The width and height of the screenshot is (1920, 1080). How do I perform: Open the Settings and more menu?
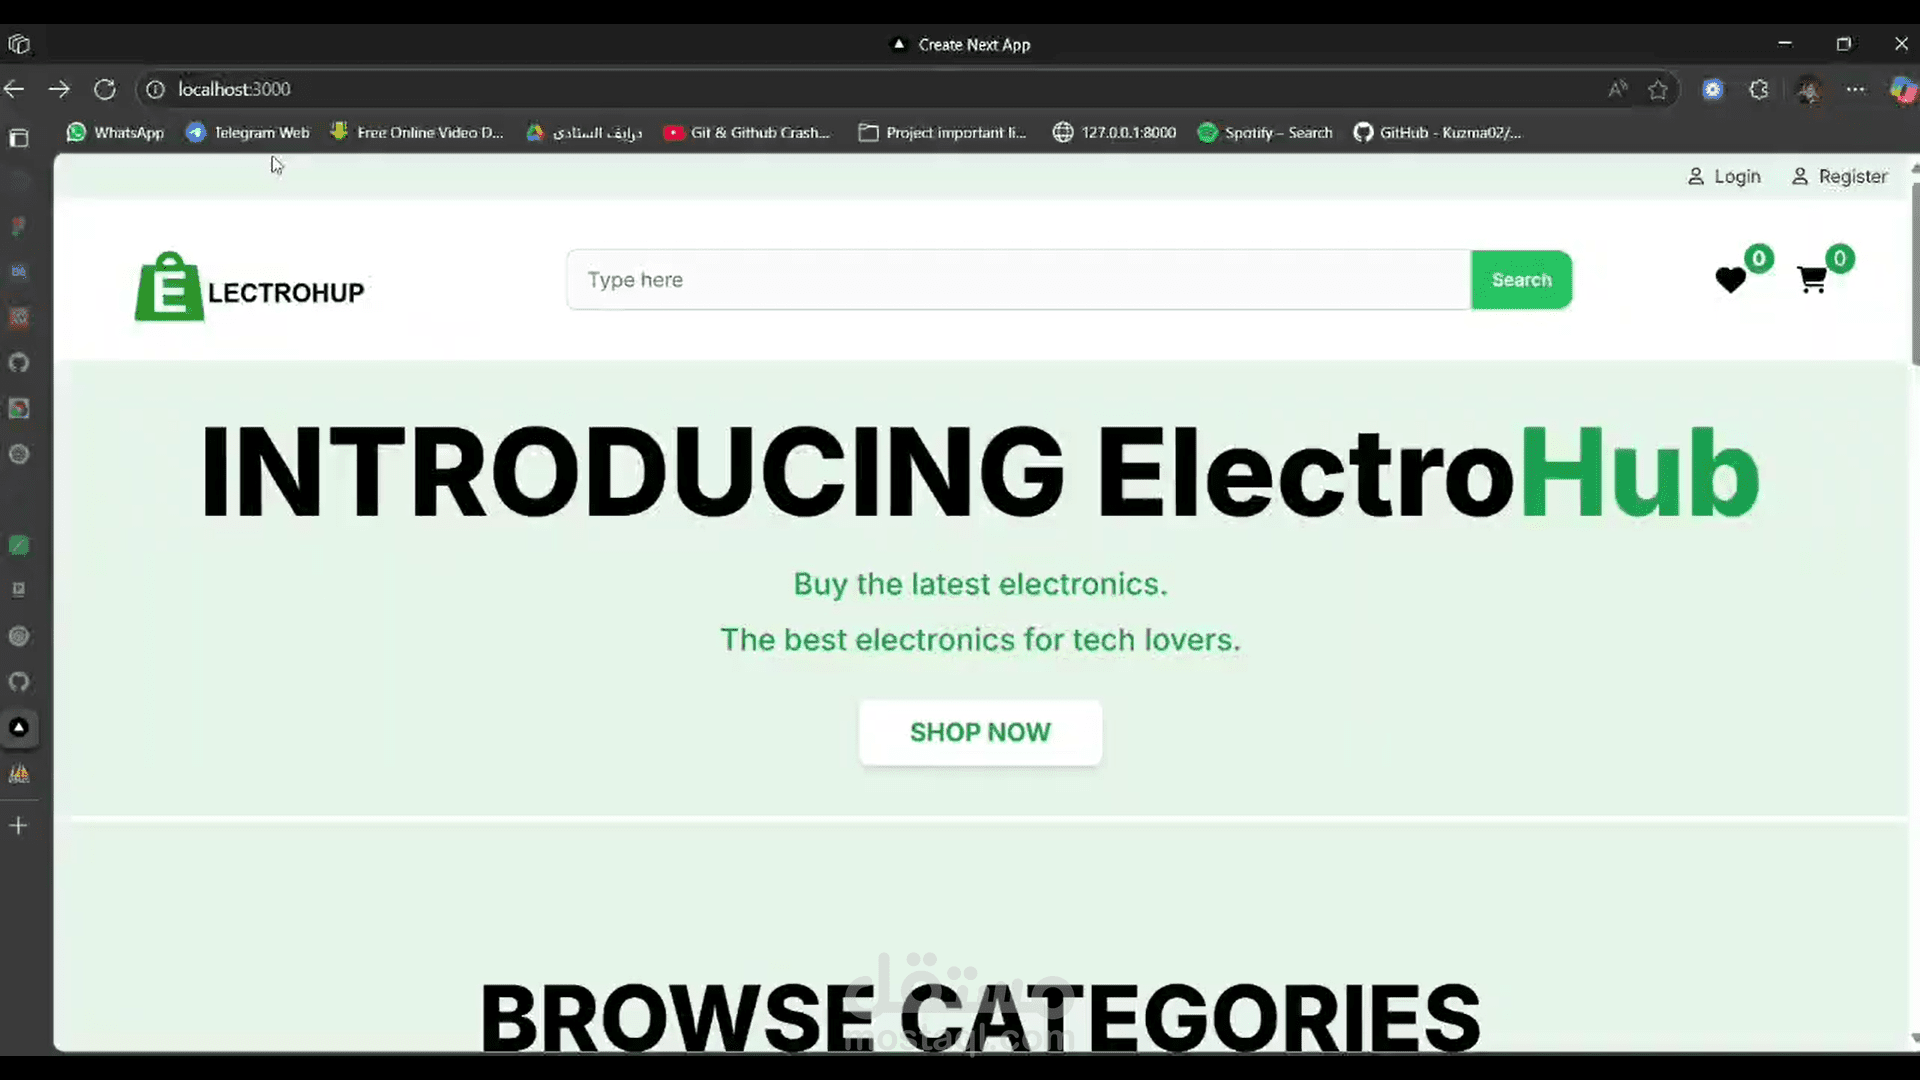point(1857,89)
